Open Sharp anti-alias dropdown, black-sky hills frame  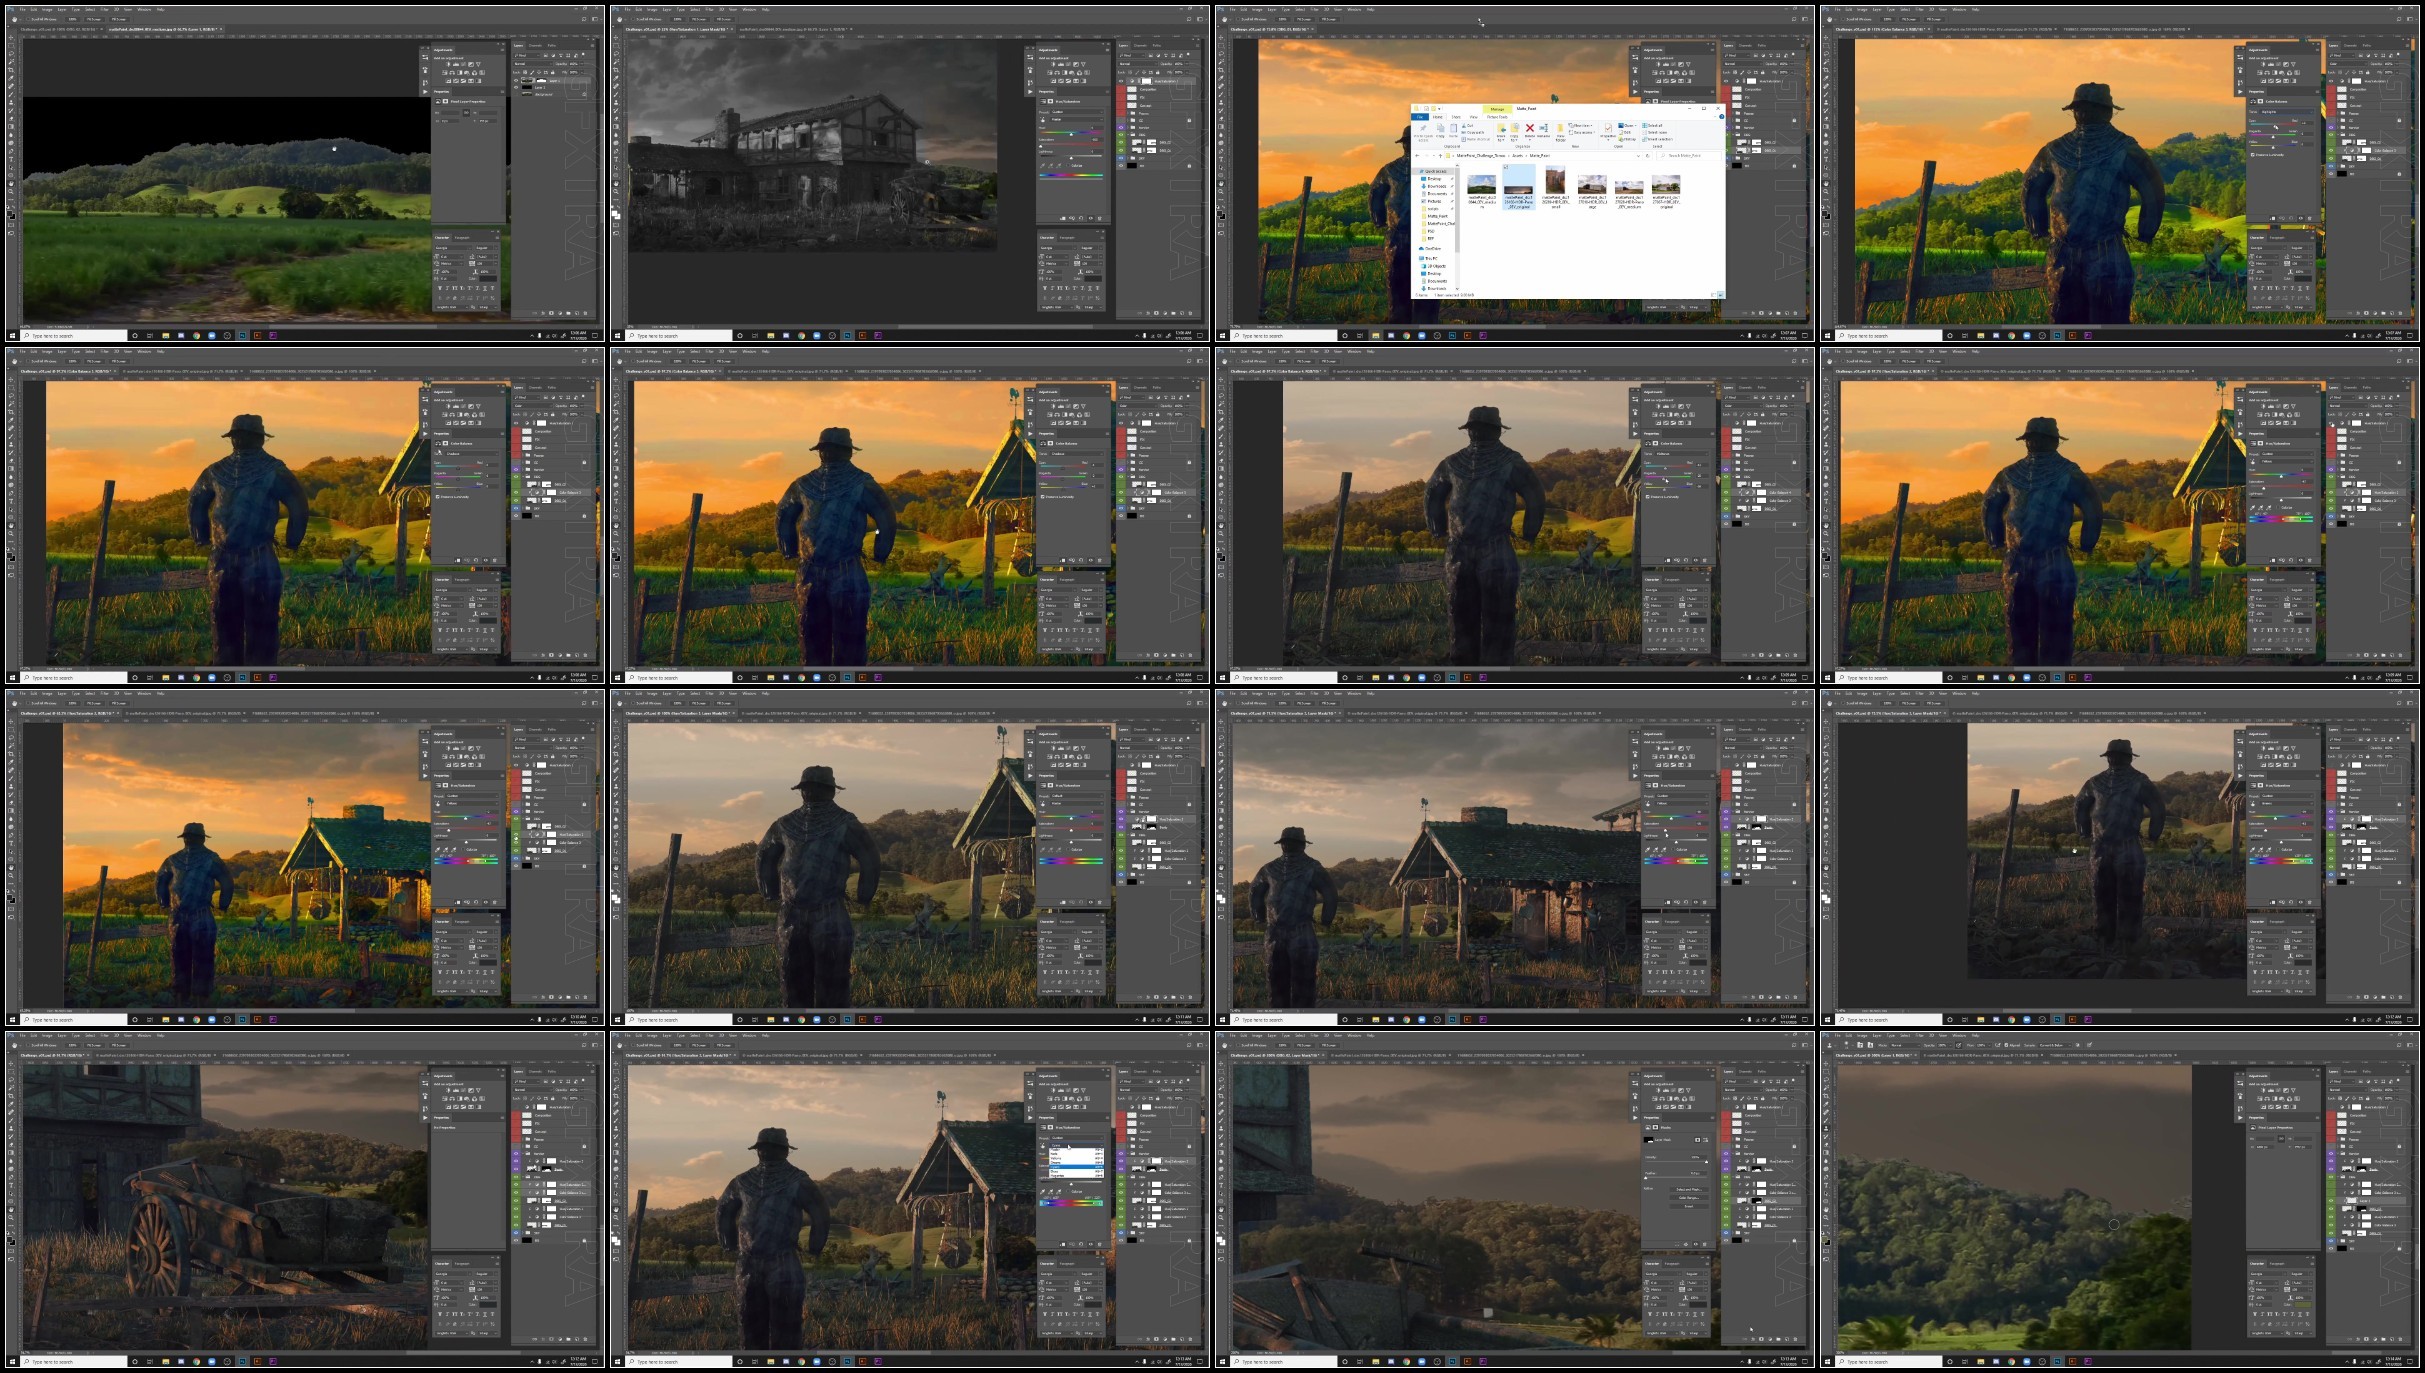click(487, 307)
